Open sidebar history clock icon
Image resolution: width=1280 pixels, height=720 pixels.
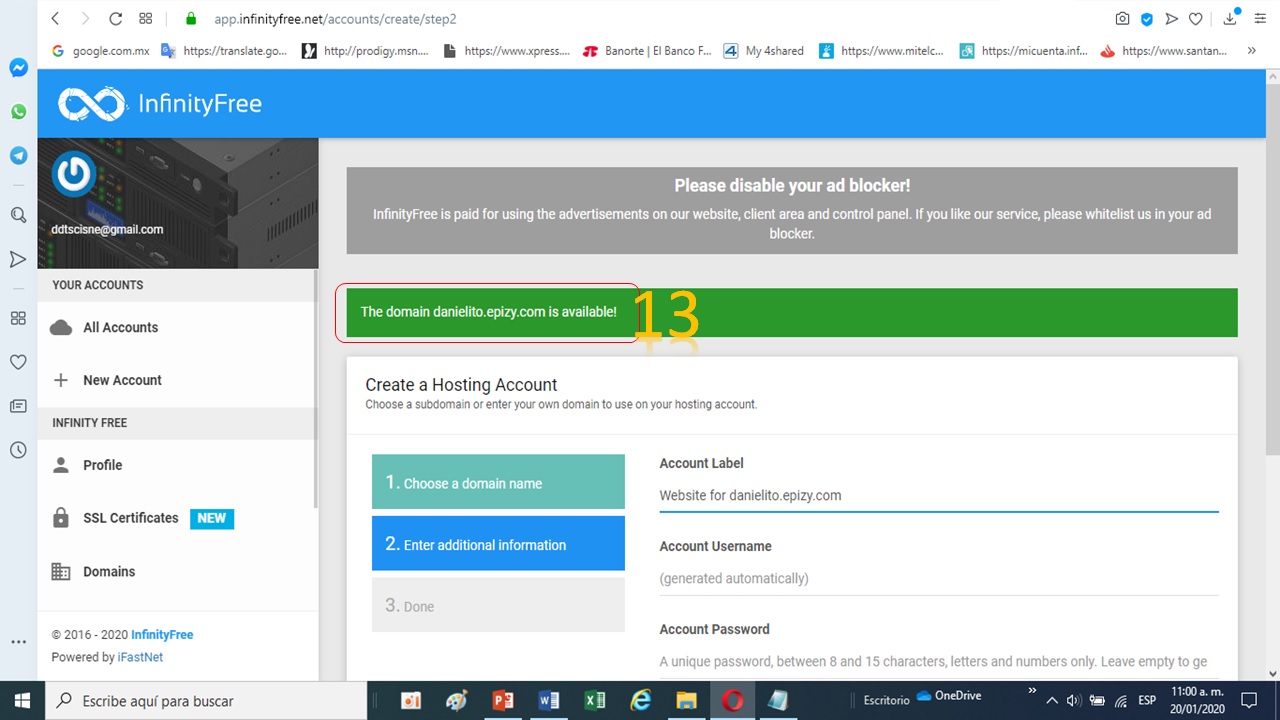pyautogui.click(x=18, y=450)
